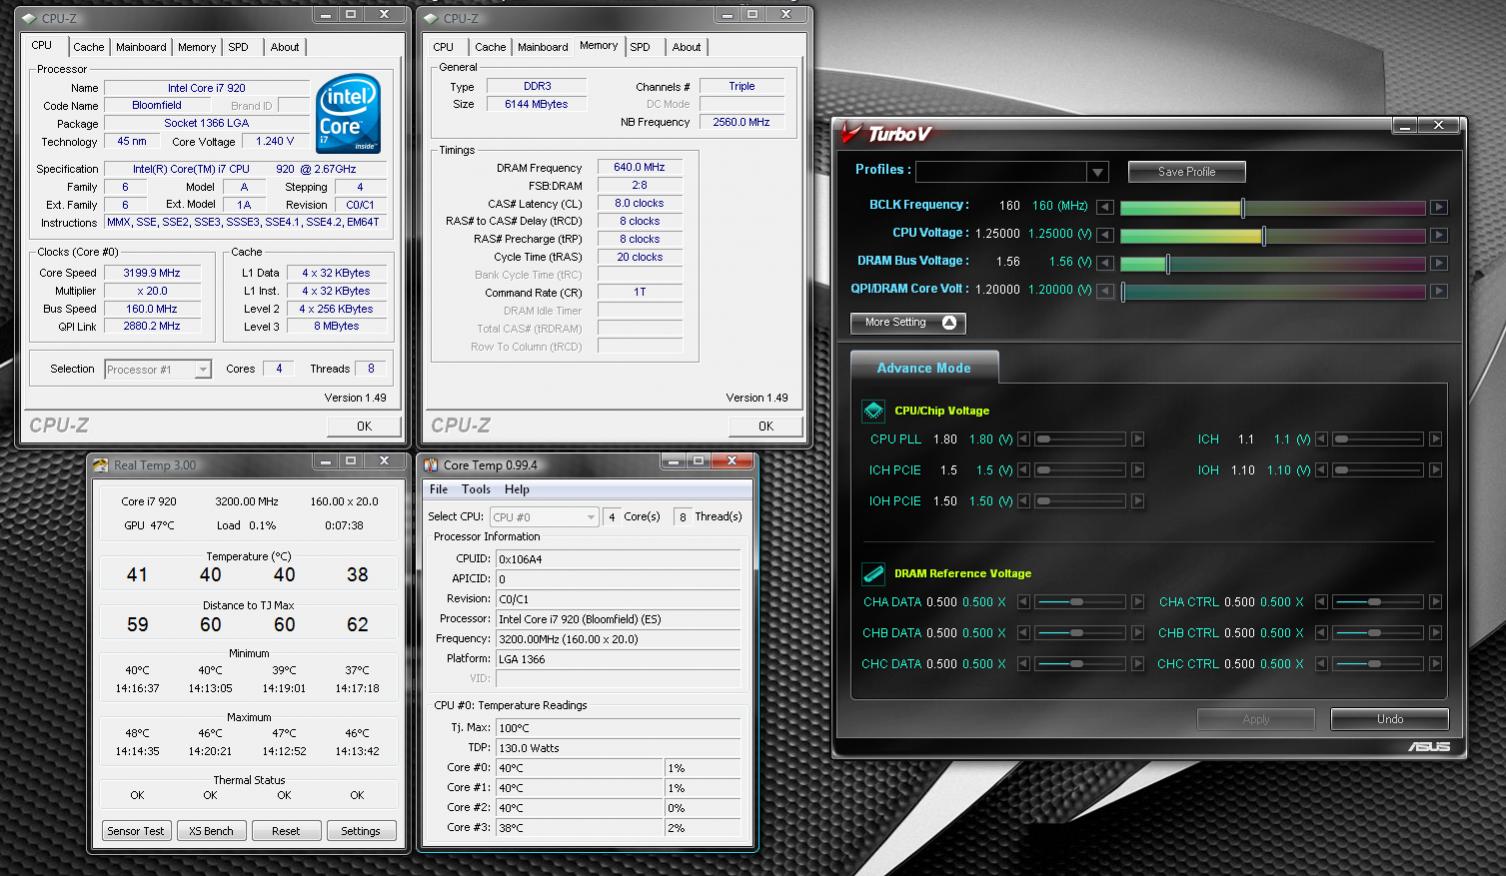Increase CHC CTRL reference right arrow

[1435, 664]
